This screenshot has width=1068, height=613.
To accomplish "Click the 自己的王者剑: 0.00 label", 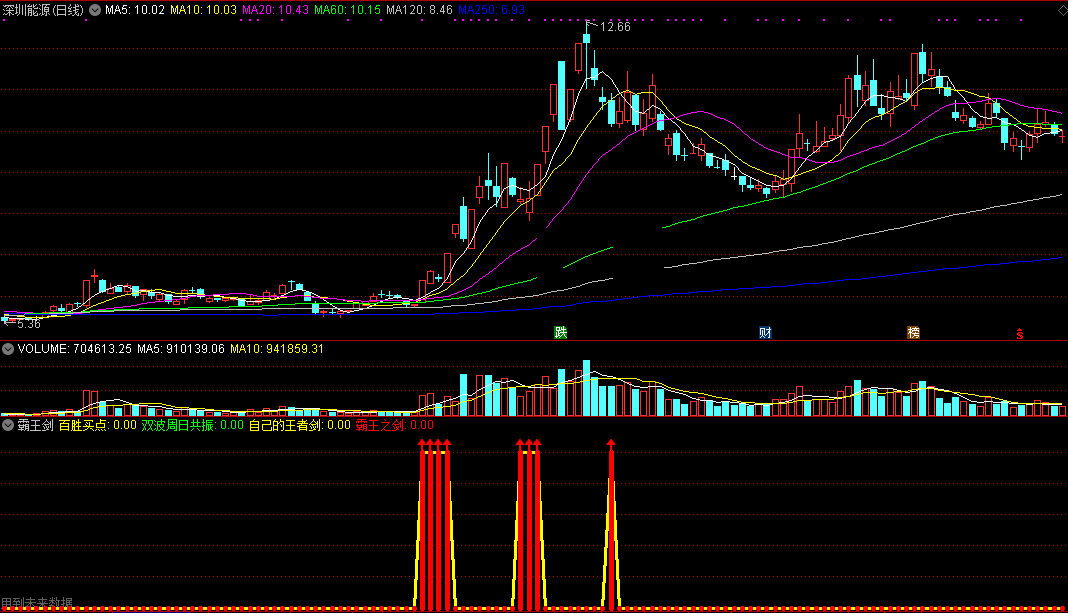I will point(300,425).
